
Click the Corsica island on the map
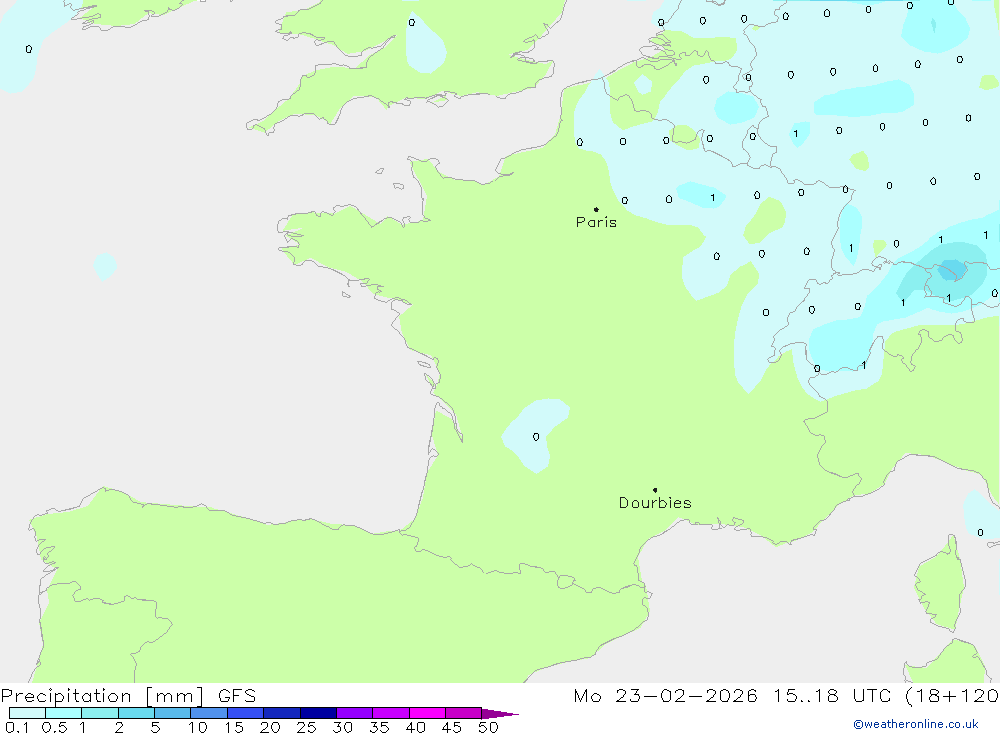(x=940, y=583)
